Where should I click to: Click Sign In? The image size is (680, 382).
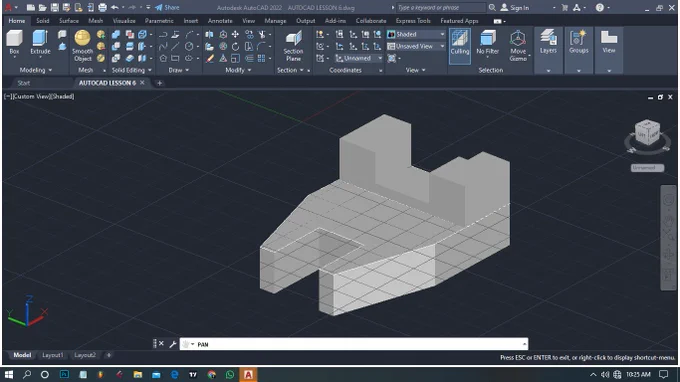(515, 7)
